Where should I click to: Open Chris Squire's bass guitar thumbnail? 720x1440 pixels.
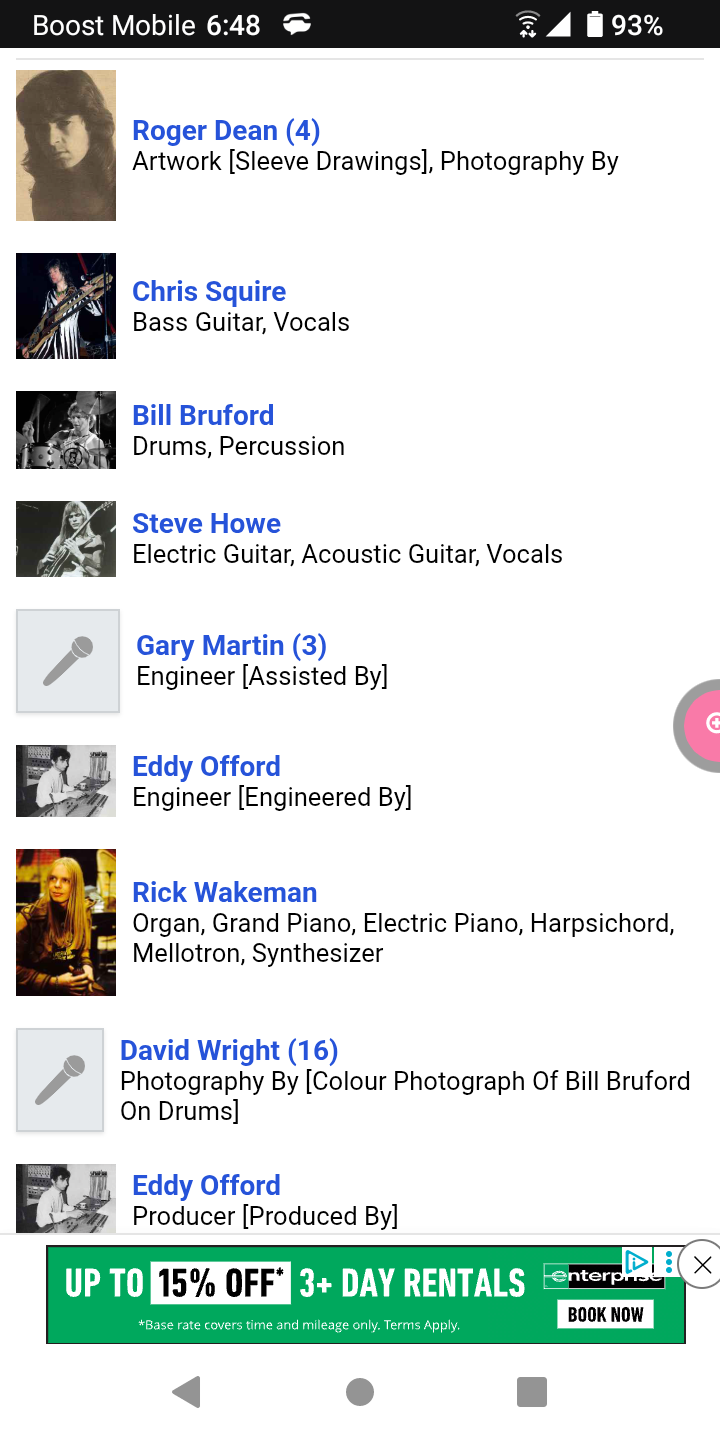coord(66,306)
